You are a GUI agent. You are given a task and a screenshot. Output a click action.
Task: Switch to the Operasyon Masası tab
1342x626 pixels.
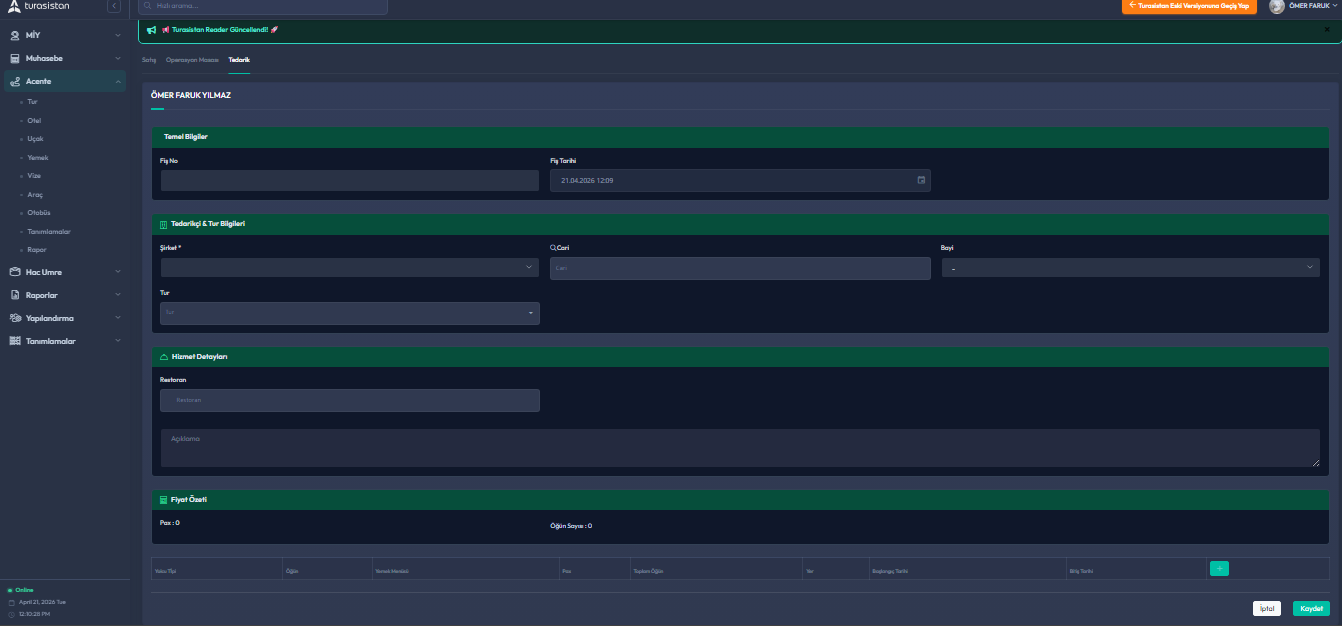[x=192, y=60]
